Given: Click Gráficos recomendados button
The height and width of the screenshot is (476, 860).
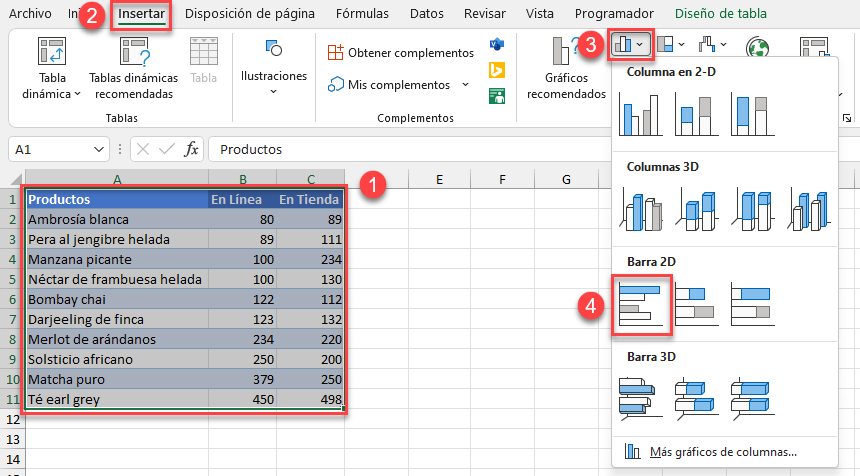Looking at the screenshot, I should click(566, 69).
